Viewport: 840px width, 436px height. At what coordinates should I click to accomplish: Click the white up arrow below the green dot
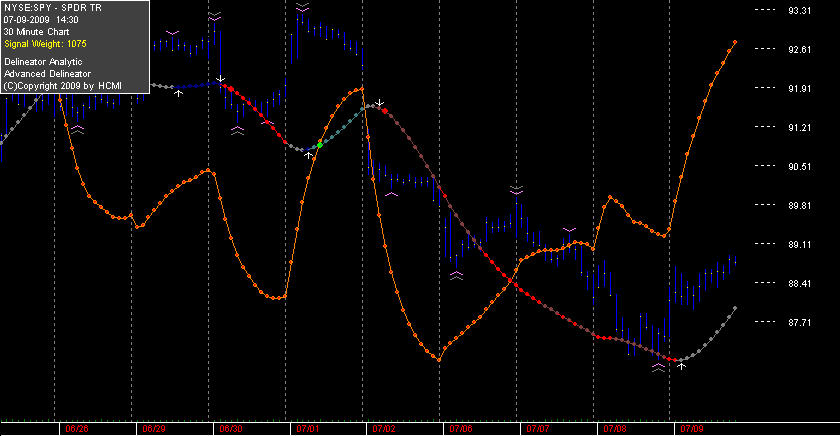309,155
